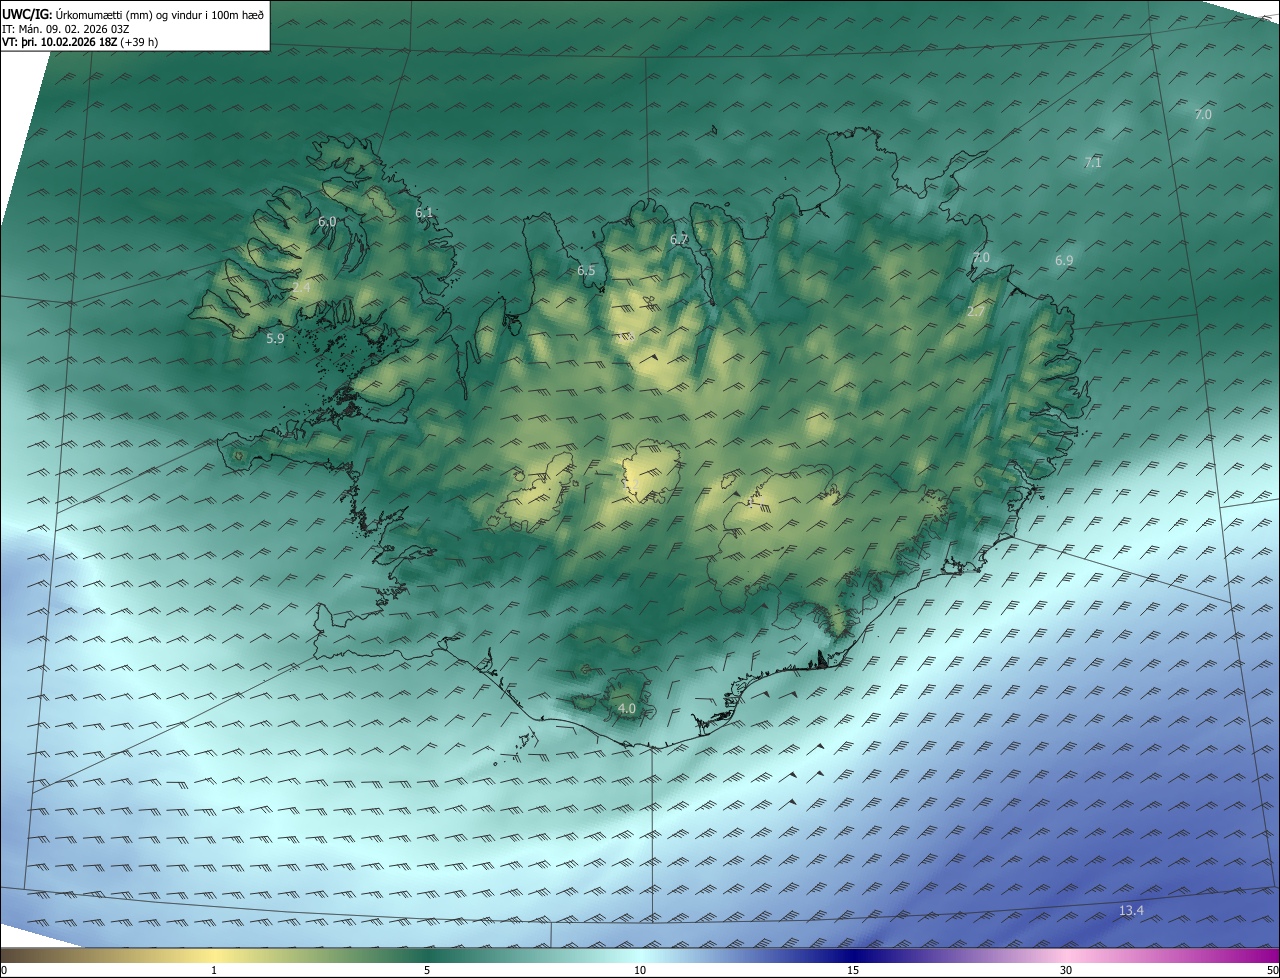Click the 7.1 value label on the map
The width and height of the screenshot is (1280, 978).
[x=1093, y=162]
